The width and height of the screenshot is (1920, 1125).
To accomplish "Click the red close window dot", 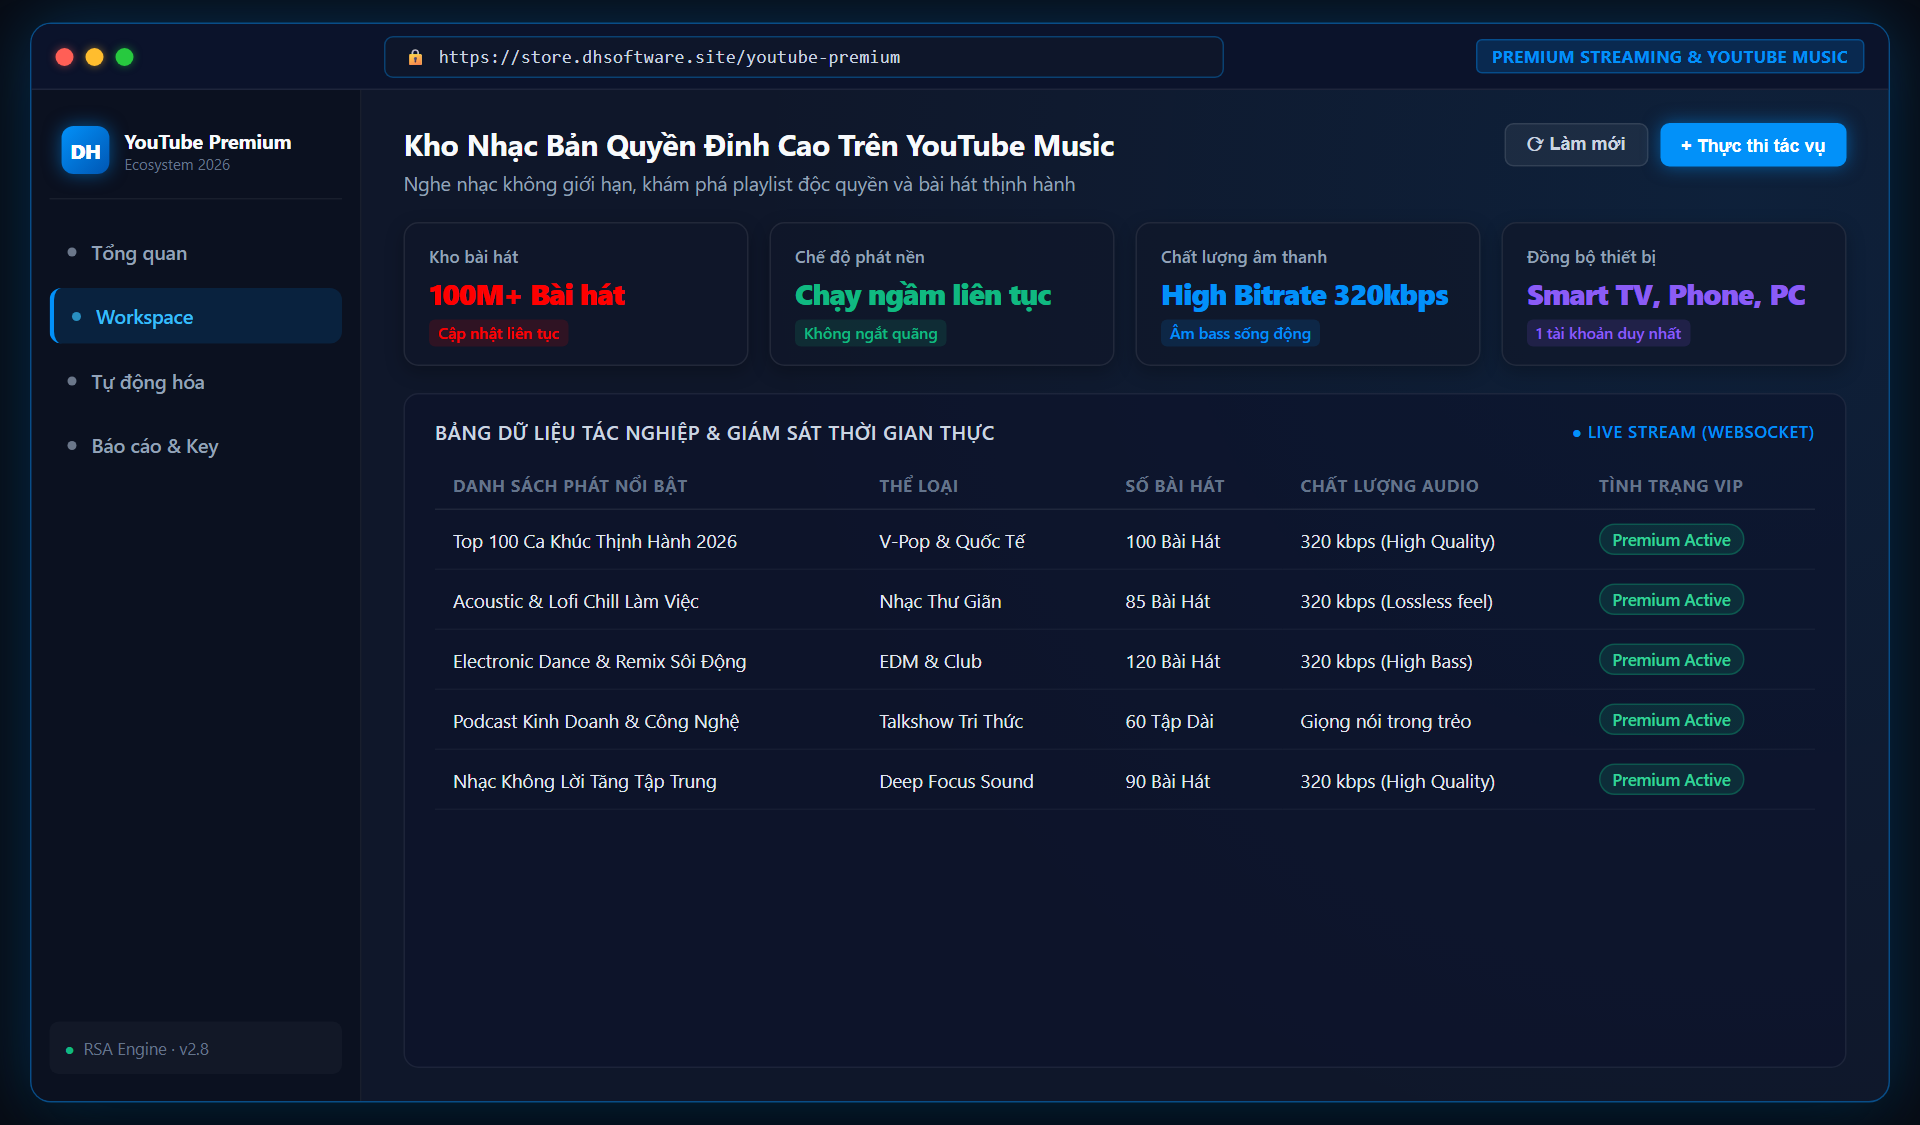I will tap(65, 57).
